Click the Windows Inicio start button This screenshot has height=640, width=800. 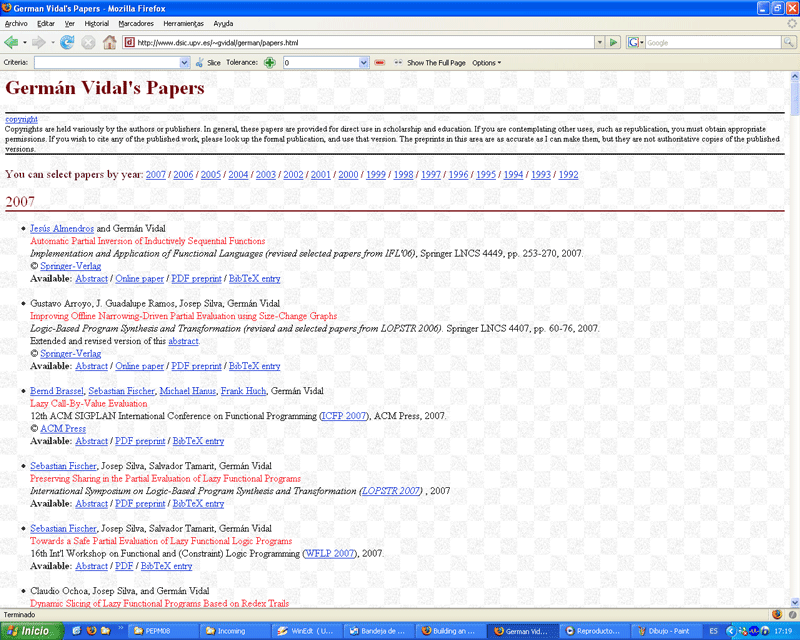tap(28, 631)
